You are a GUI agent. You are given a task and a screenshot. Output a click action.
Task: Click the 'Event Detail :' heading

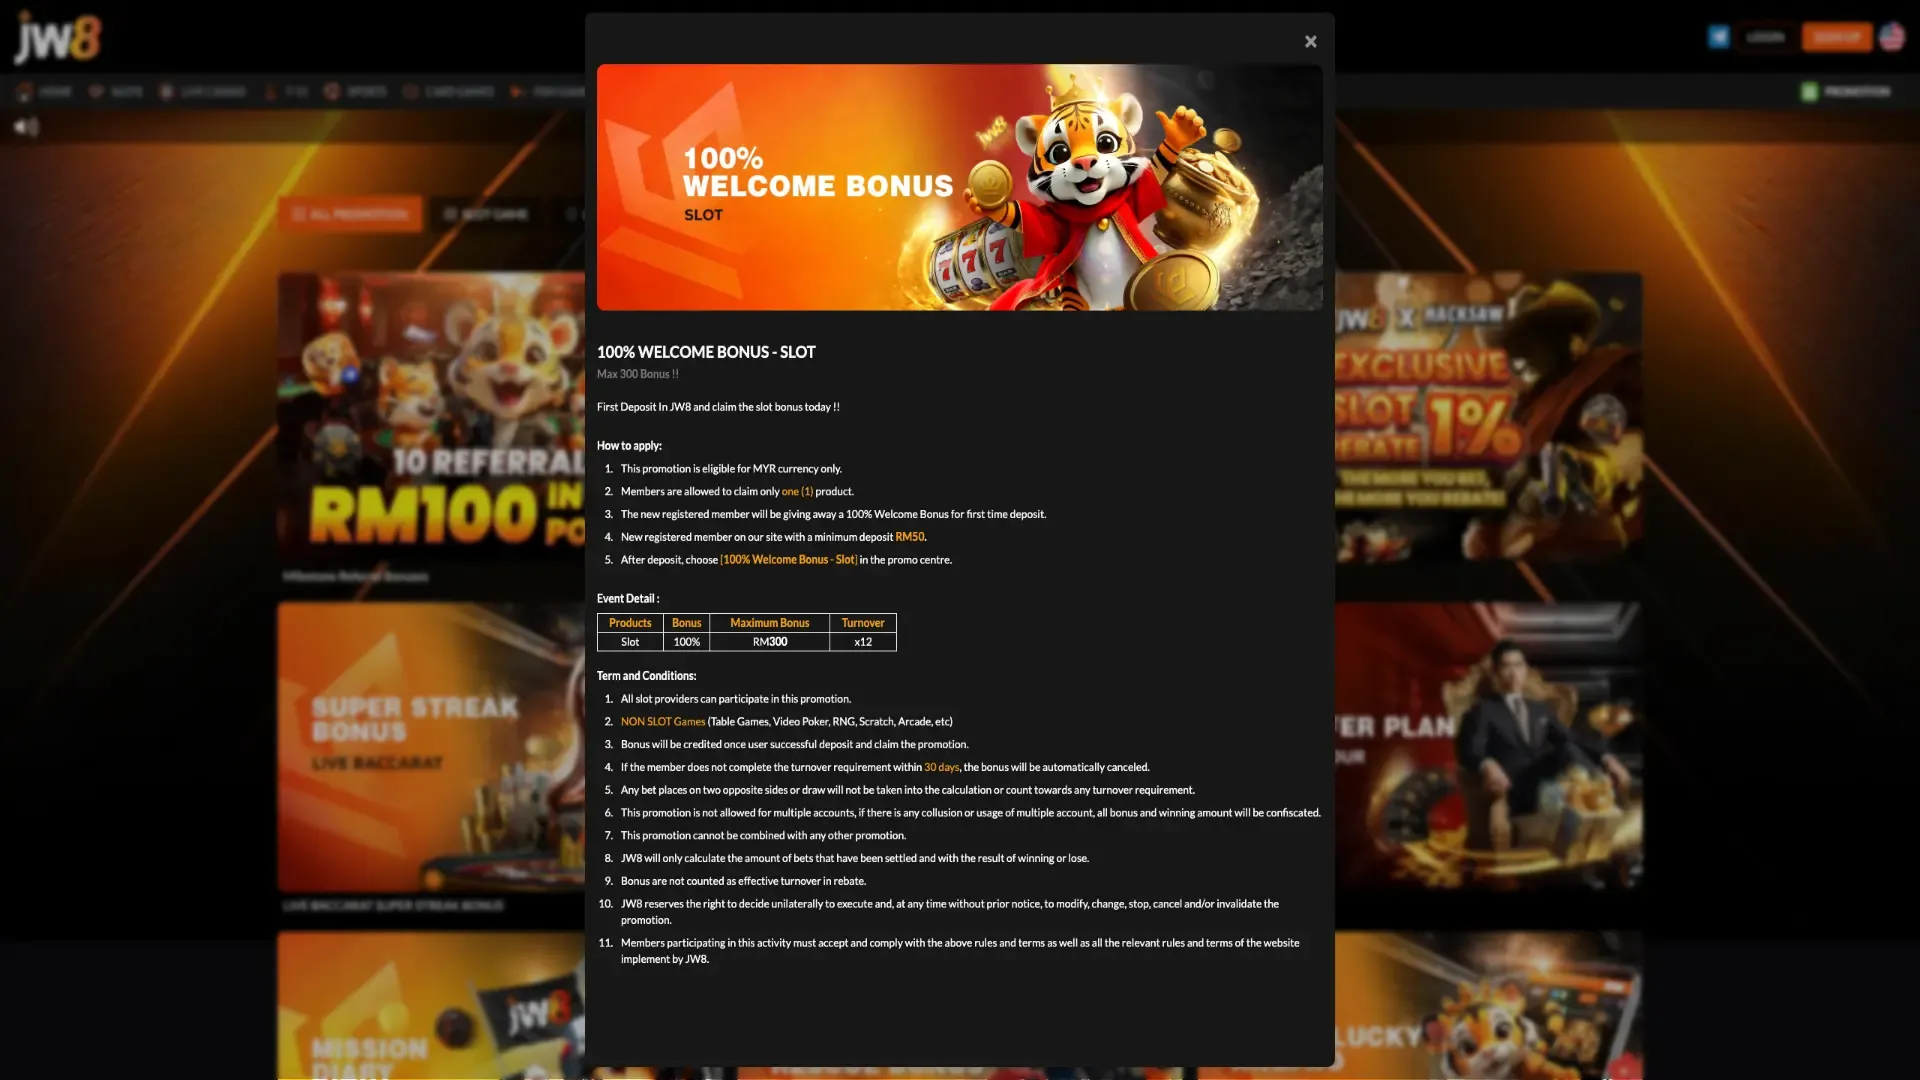pos(628,599)
